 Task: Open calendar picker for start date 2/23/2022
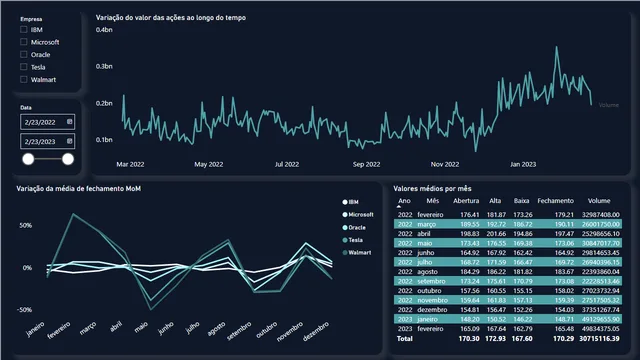pyautogui.click(x=69, y=122)
